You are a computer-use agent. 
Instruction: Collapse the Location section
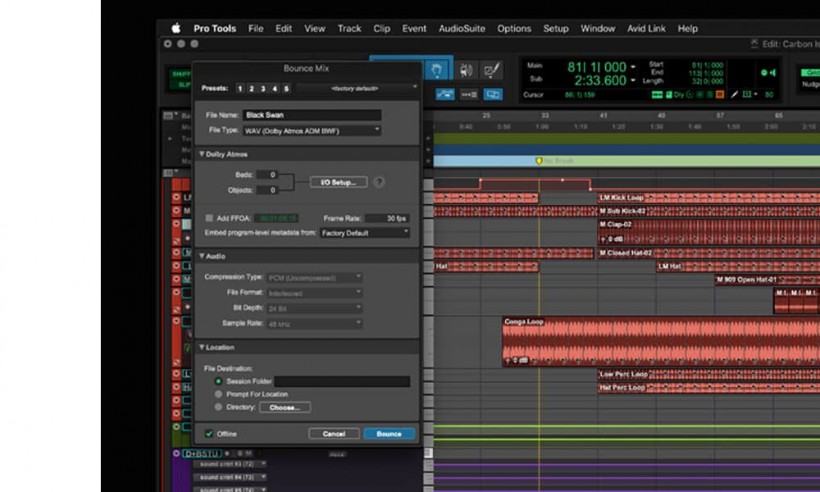pyautogui.click(x=201, y=347)
